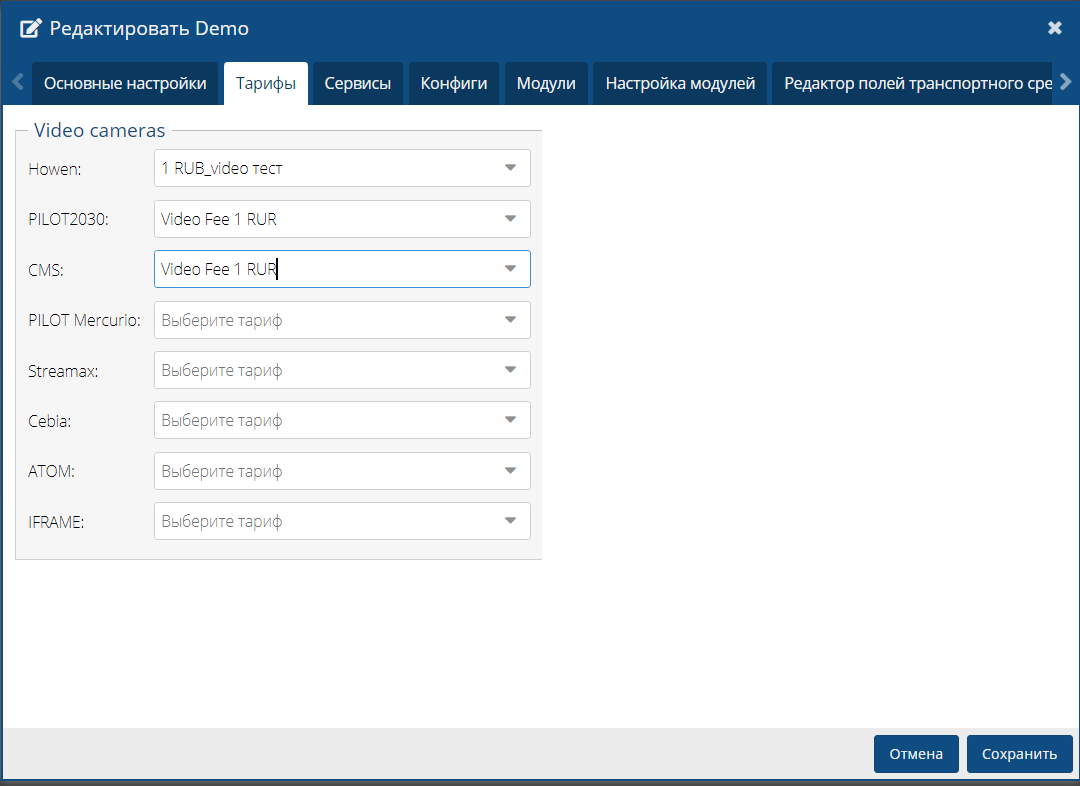Select the active Тарифы tab
This screenshot has height=786, width=1080.
click(266, 83)
